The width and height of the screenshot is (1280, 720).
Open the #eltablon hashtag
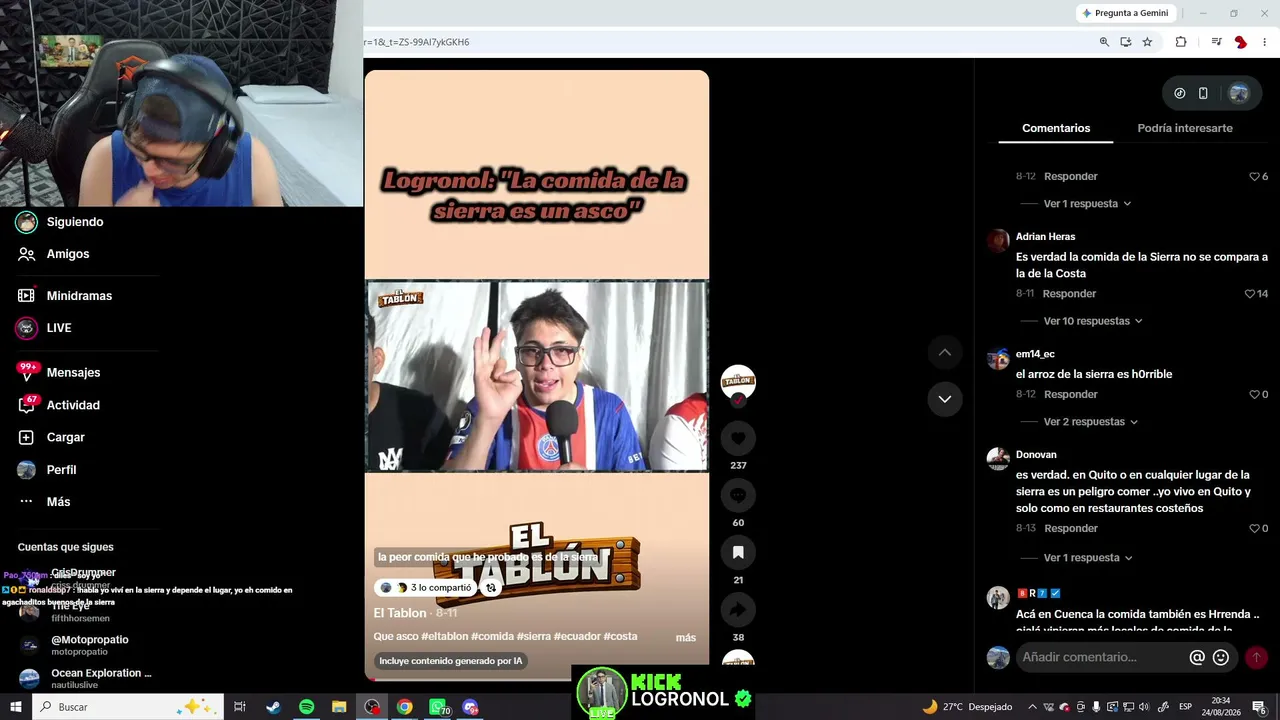444,637
